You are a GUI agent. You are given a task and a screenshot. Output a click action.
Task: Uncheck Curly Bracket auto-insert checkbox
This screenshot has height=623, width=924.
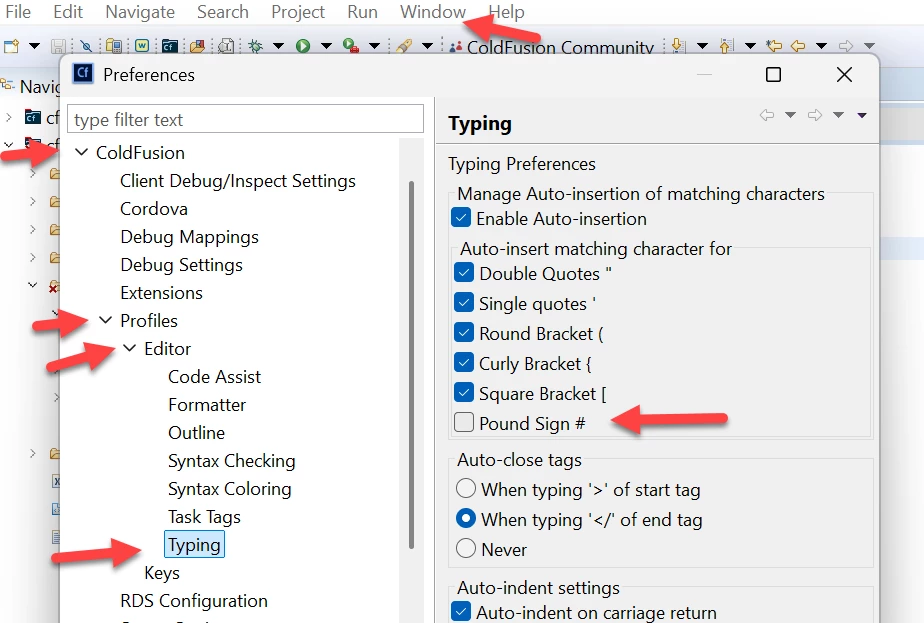click(x=464, y=362)
